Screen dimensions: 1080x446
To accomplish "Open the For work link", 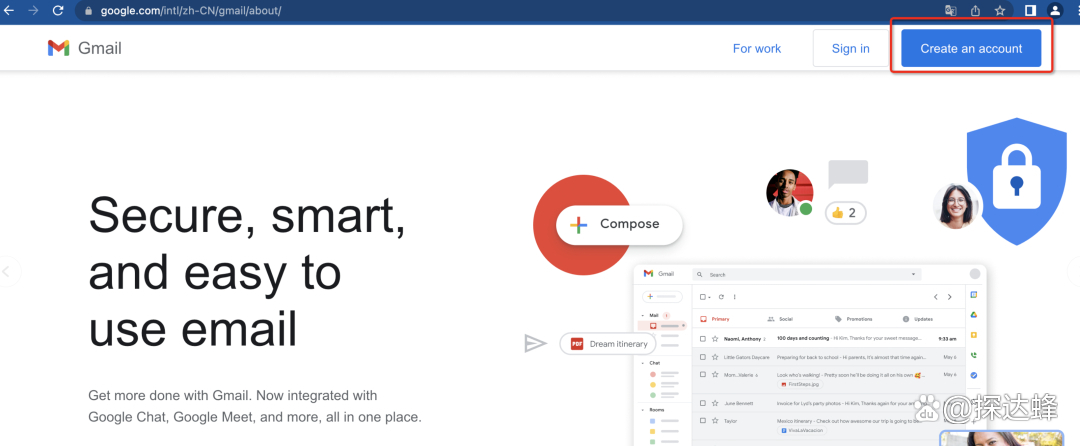I will click(757, 48).
